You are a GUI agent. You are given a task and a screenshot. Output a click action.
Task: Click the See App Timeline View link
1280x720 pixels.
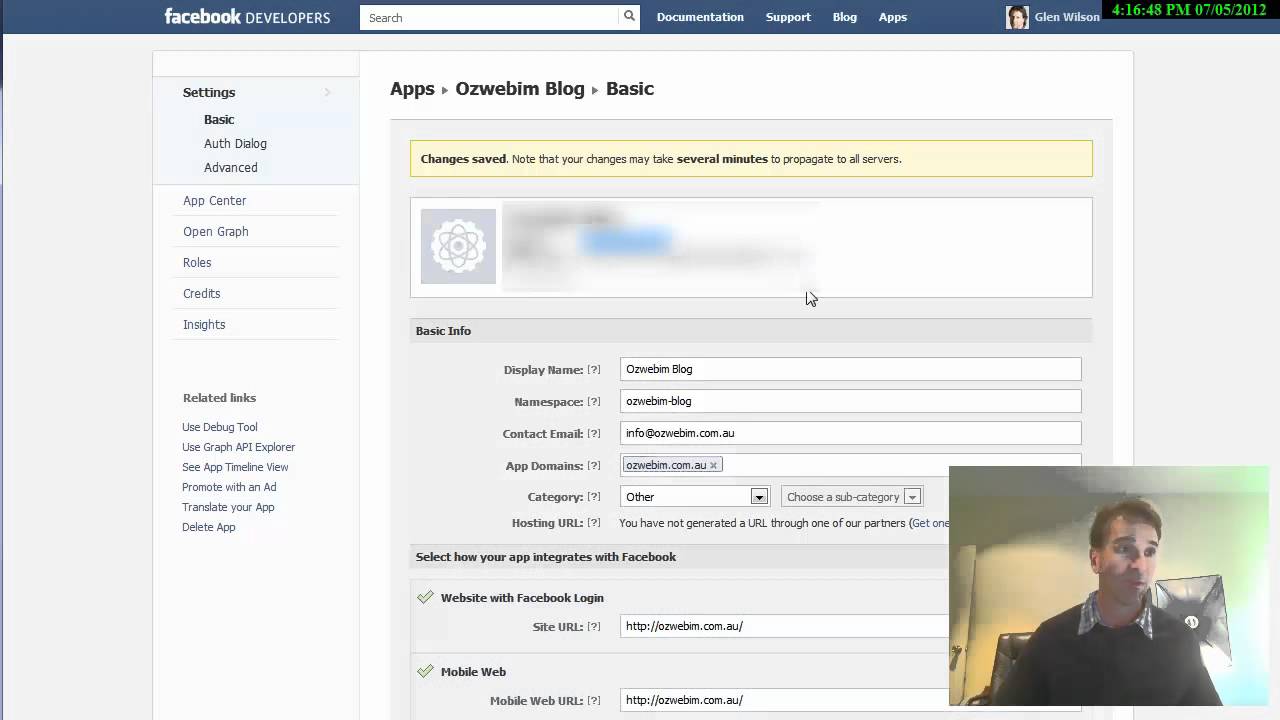235,467
